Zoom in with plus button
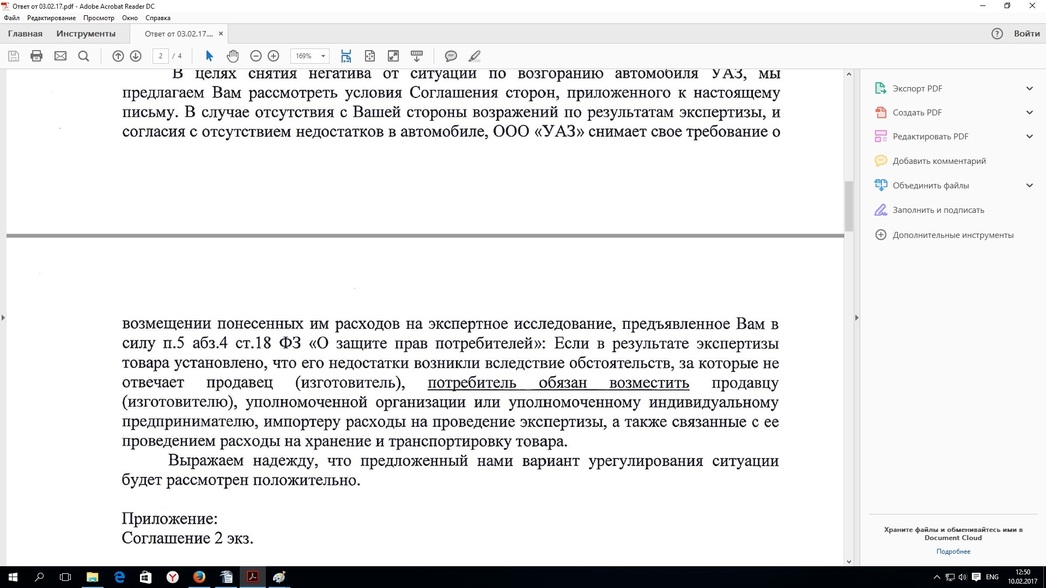Viewport: 1046px width, 588px height. point(273,56)
